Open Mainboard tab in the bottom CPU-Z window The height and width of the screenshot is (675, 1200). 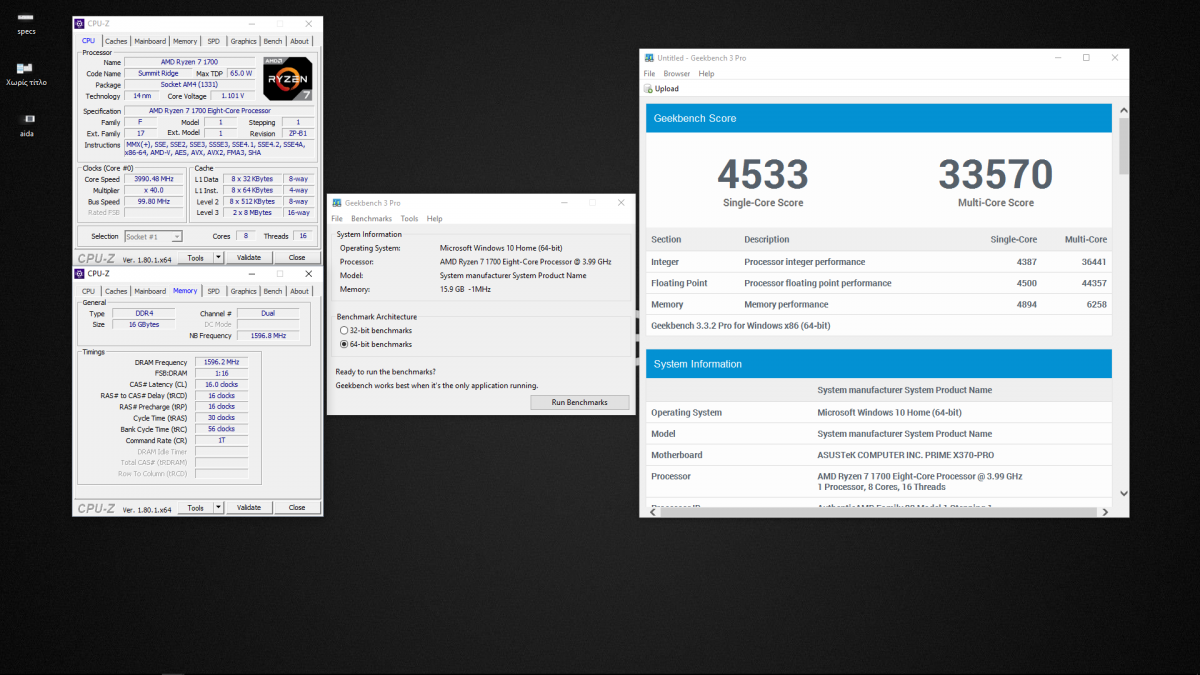[150, 291]
